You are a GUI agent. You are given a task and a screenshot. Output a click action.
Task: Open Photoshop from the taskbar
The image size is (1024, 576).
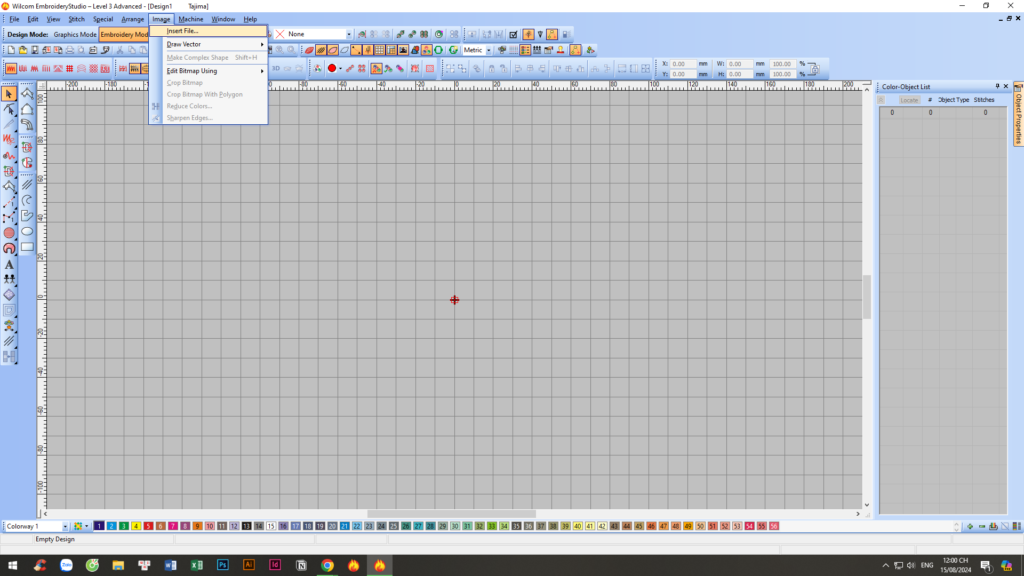[223, 565]
